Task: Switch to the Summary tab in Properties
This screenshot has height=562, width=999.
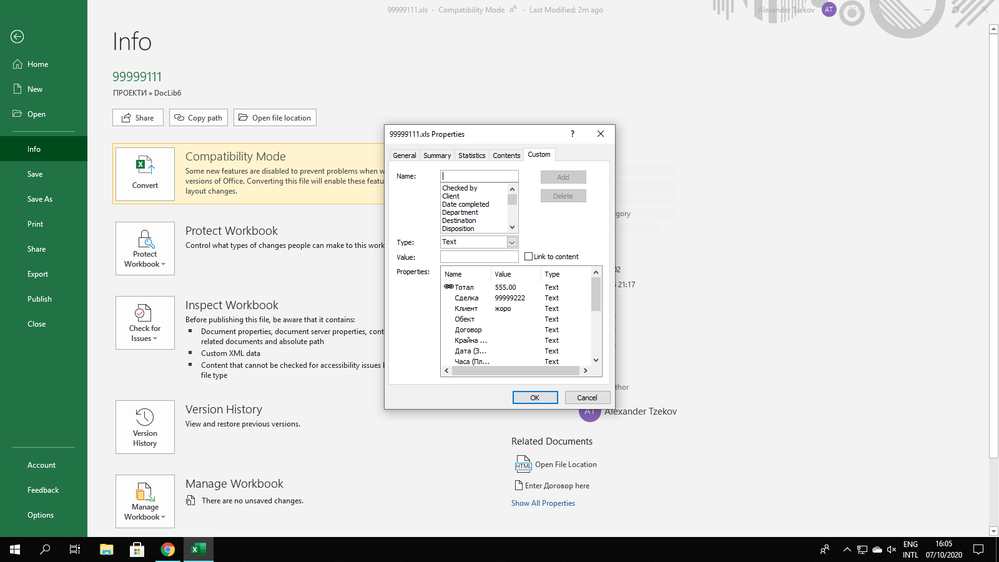Action: pyautogui.click(x=436, y=155)
